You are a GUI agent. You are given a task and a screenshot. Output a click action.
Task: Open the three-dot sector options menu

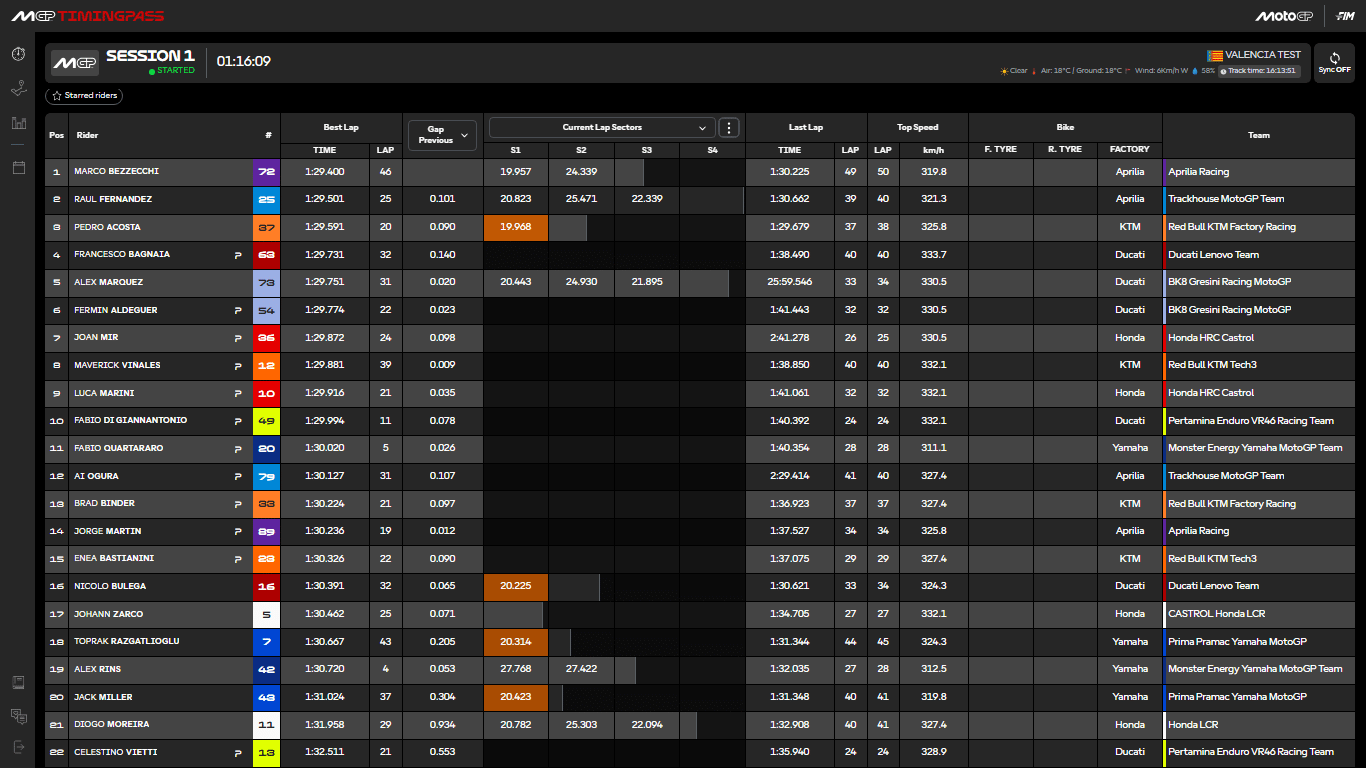click(729, 127)
